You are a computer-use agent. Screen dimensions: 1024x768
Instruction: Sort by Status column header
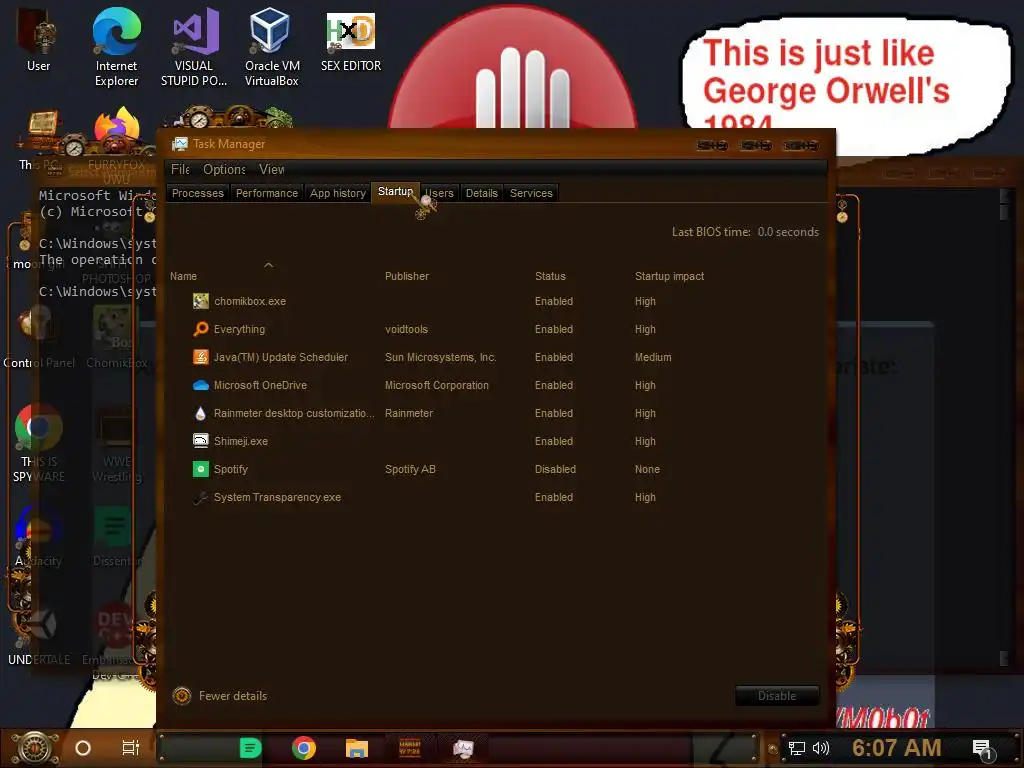[550, 276]
